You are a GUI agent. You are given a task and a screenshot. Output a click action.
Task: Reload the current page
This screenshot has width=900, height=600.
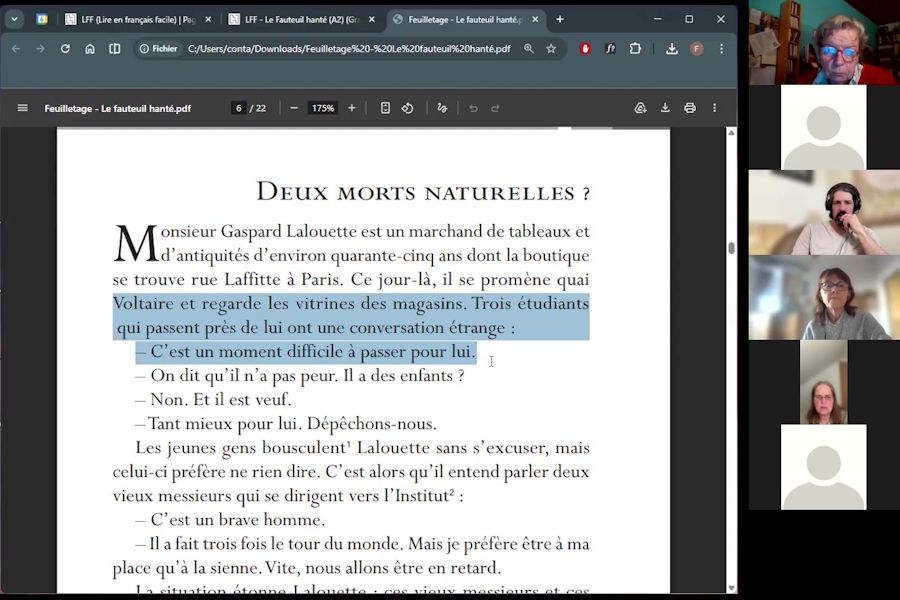[65, 48]
